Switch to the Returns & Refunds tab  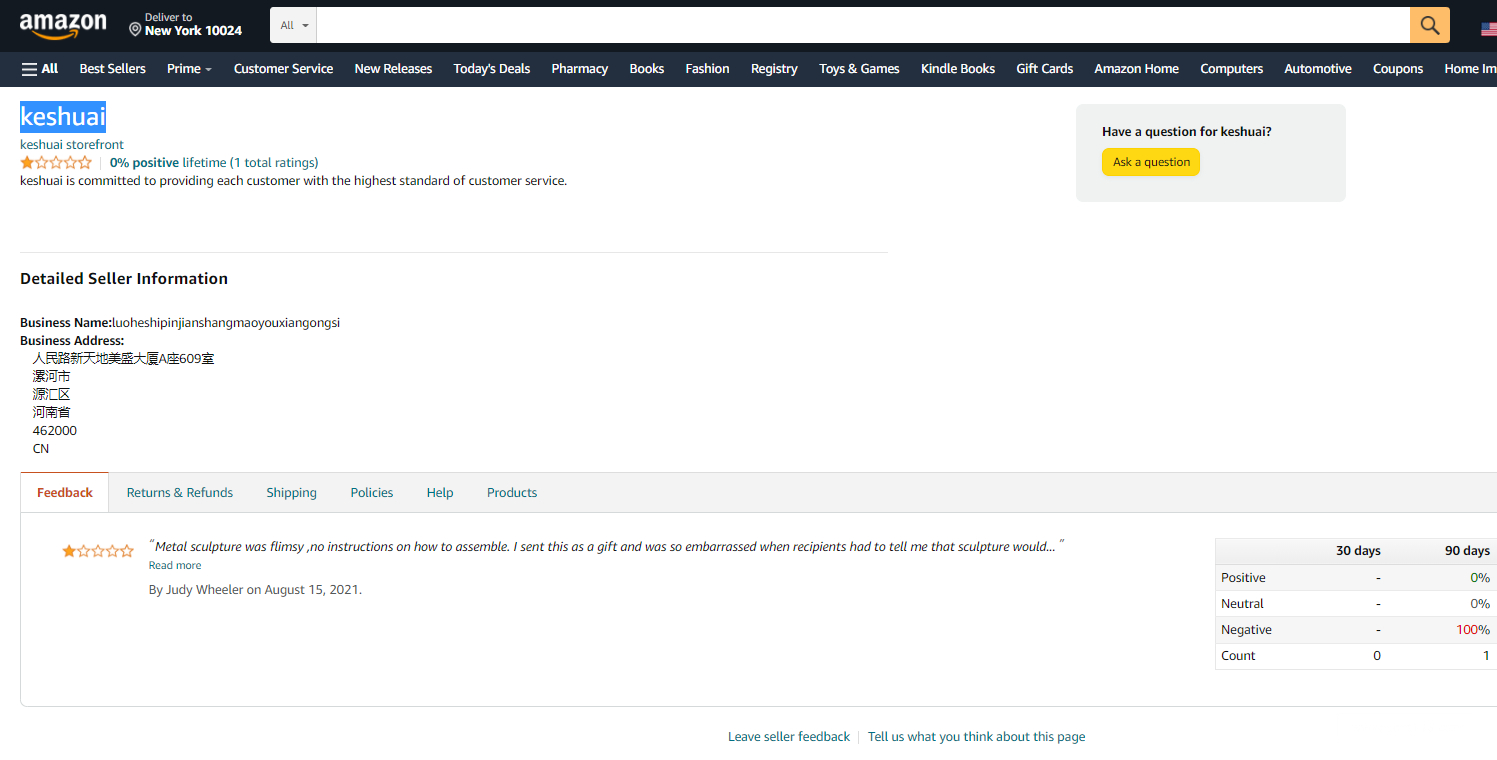click(x=180, y=493)
